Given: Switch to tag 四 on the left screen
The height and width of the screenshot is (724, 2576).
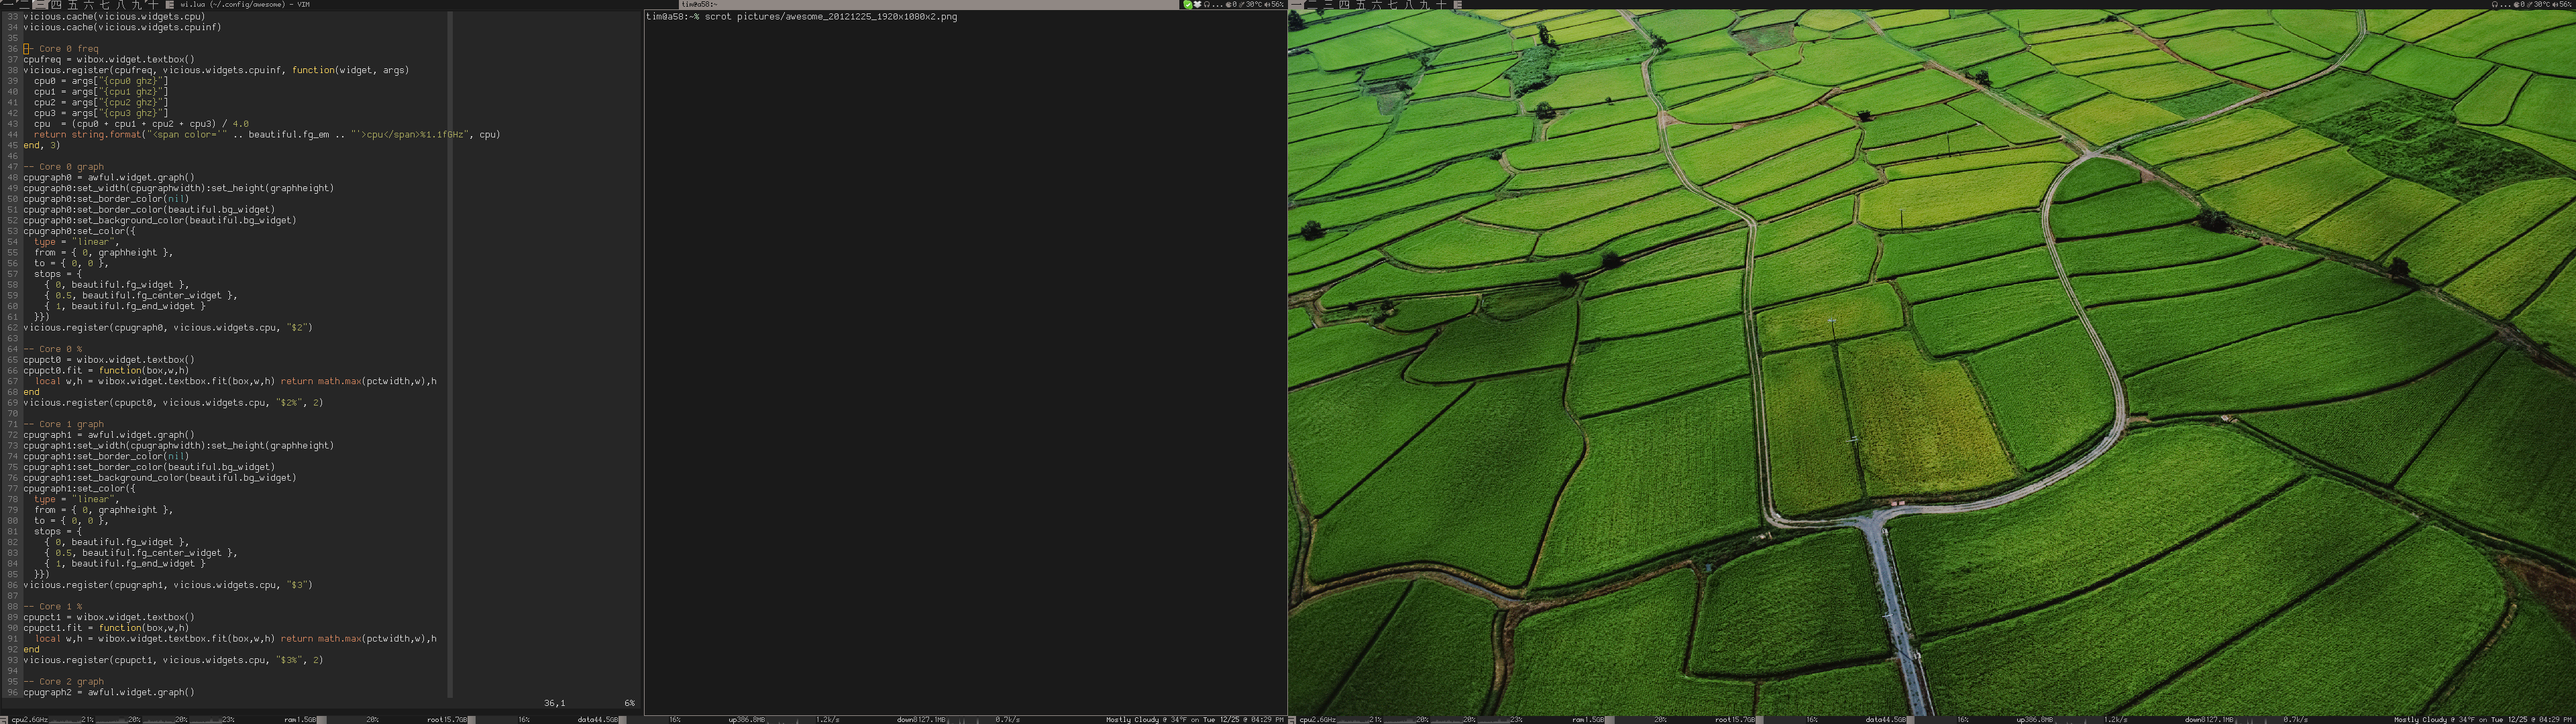Looking at the screenshot, I should click(x=56, y=5).
